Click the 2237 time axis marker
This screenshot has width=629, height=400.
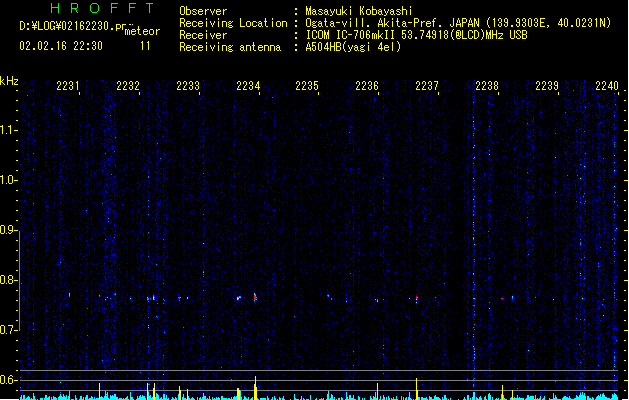[427, 86]
